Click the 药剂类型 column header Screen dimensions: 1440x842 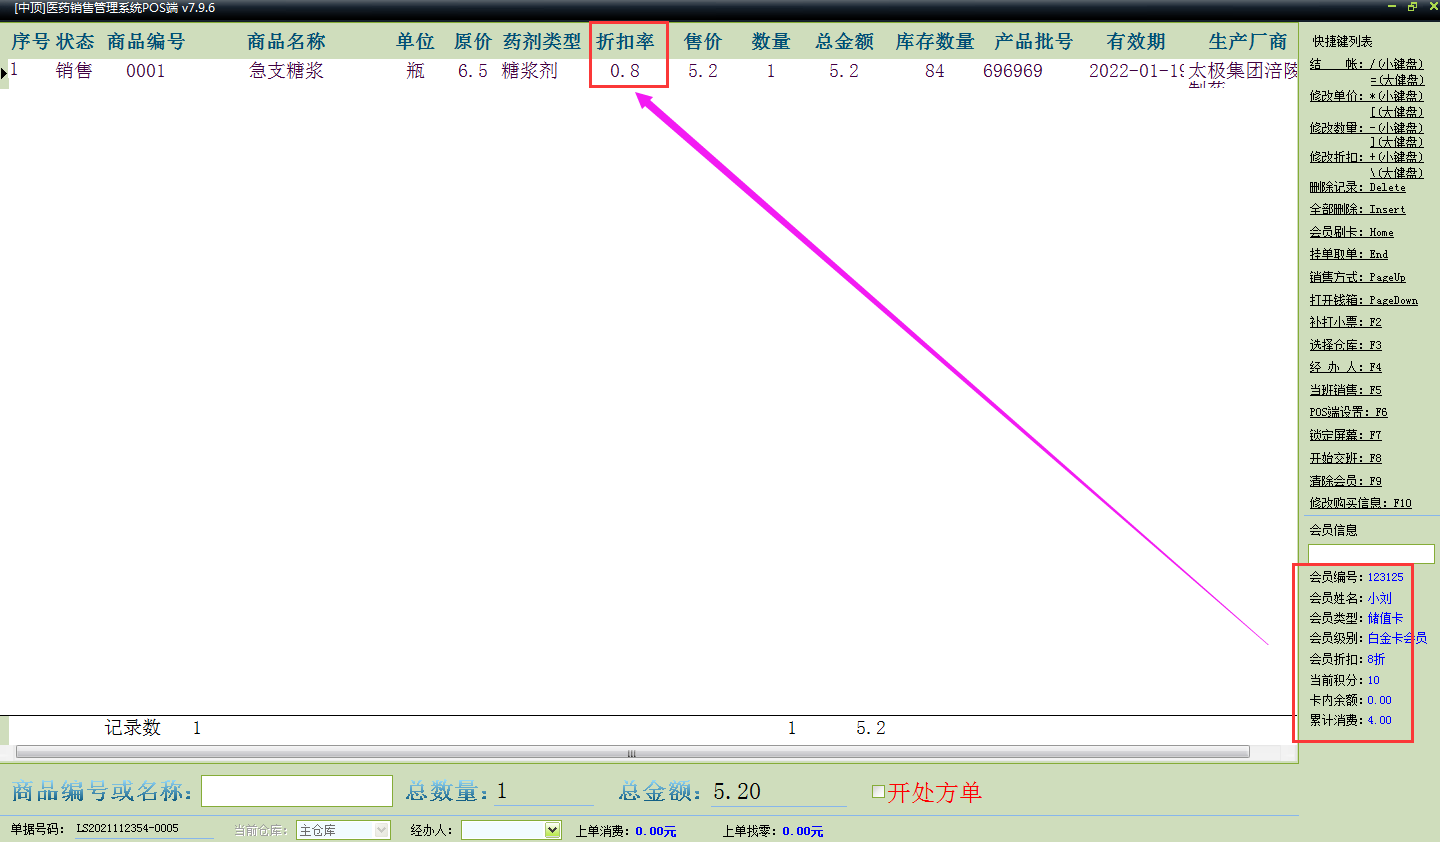pyautogui.click(x=541, y=42)
